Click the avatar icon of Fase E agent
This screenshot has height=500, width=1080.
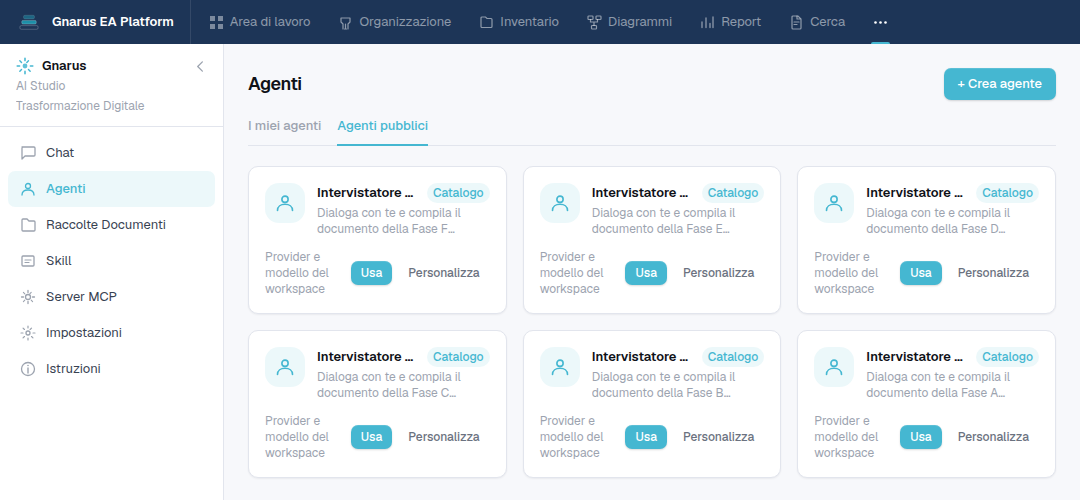[560, 203]
